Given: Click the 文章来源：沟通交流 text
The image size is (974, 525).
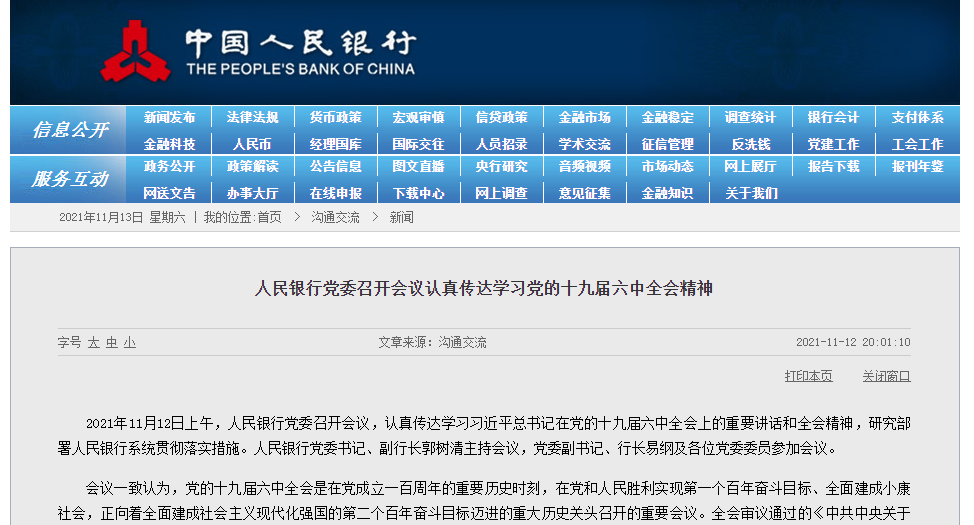Looking at the screenshot, I should tap(432, 342).
